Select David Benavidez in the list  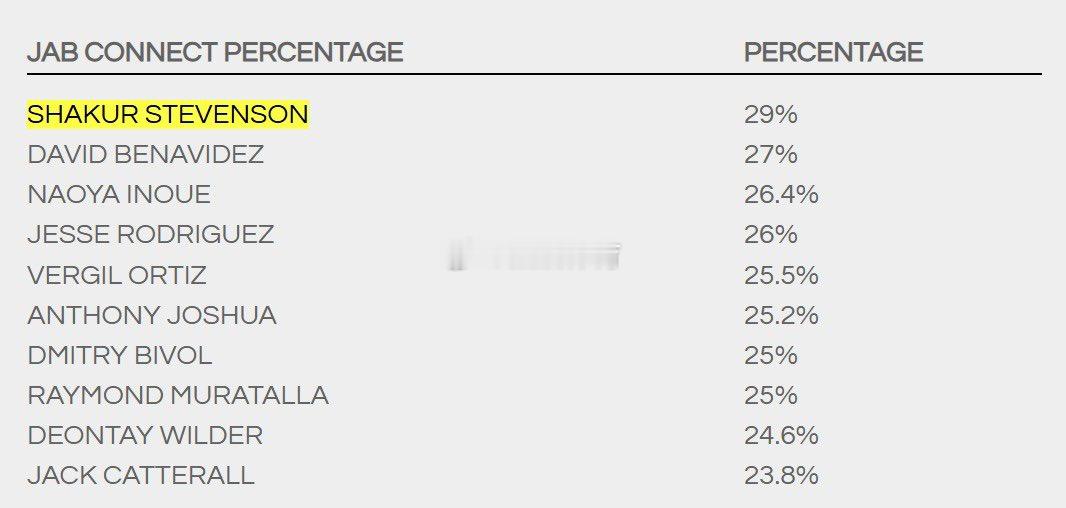(x=145, y=154)
